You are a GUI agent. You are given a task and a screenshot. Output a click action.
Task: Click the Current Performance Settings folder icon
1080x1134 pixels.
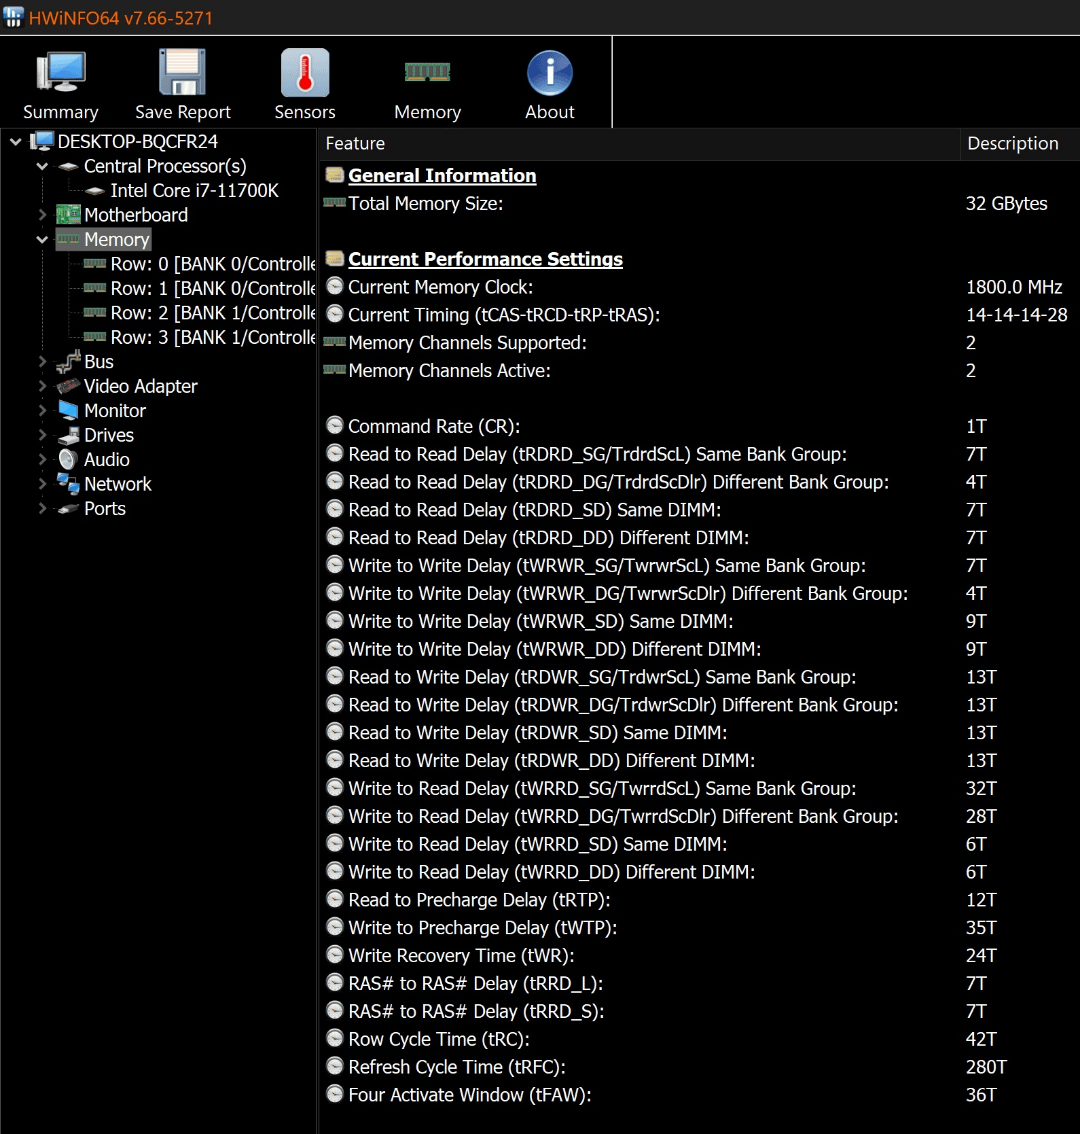[334, 258]
